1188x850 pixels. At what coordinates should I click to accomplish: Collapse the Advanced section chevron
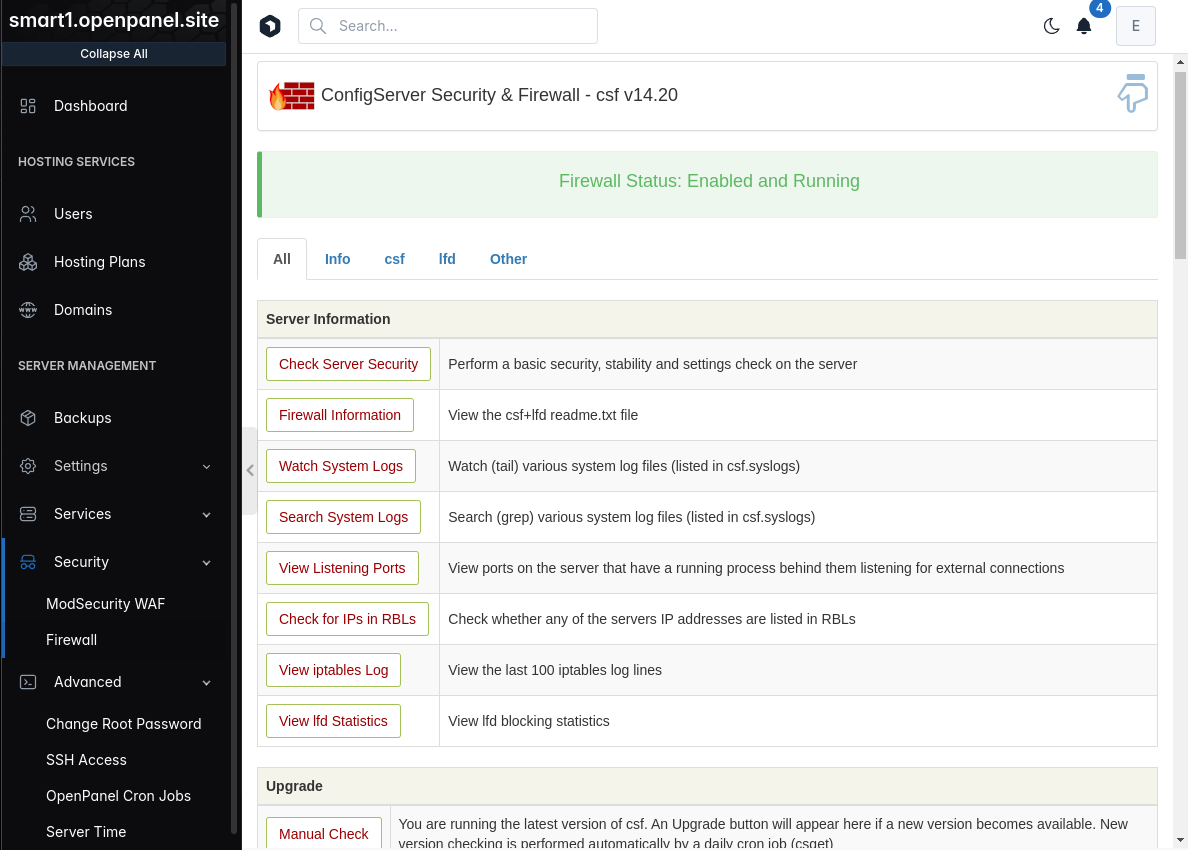coord(207,683)
